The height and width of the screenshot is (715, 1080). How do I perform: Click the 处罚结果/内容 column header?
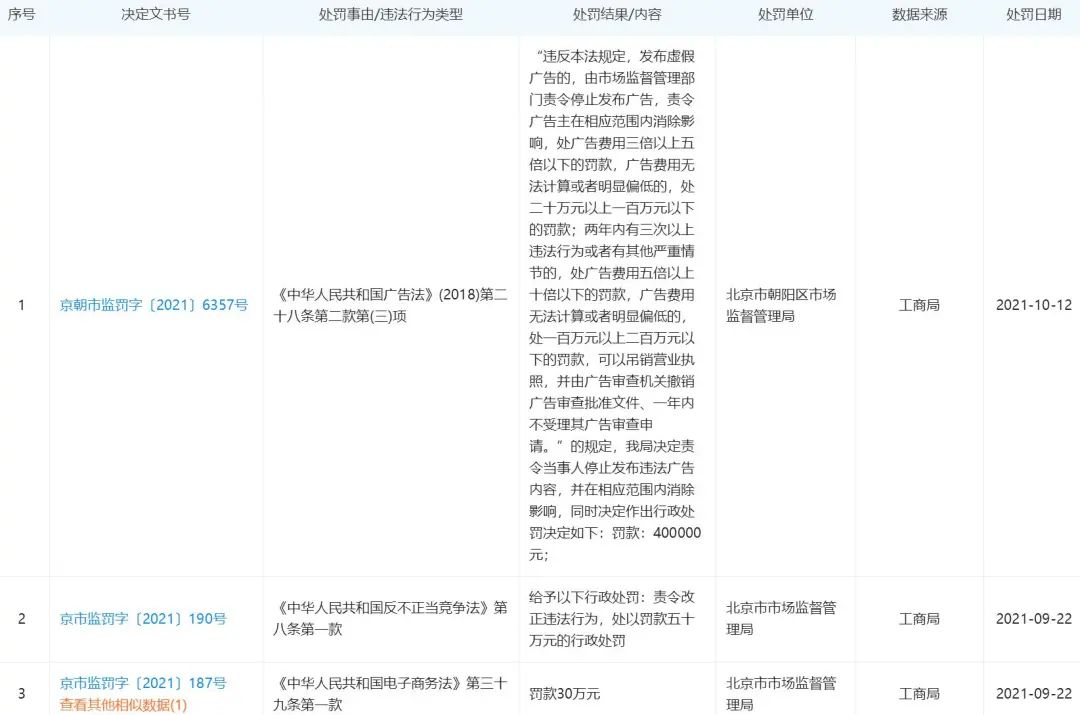point(616,14)
